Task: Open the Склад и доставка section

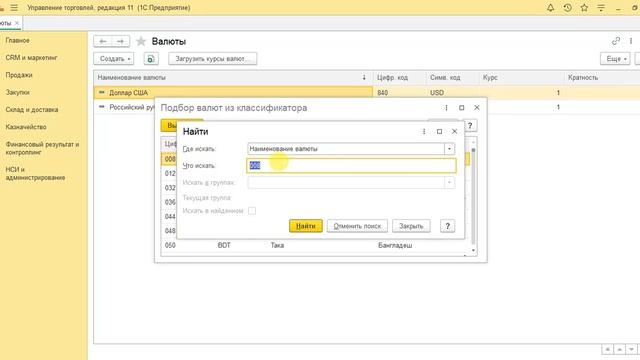Action: pos(32,110)
